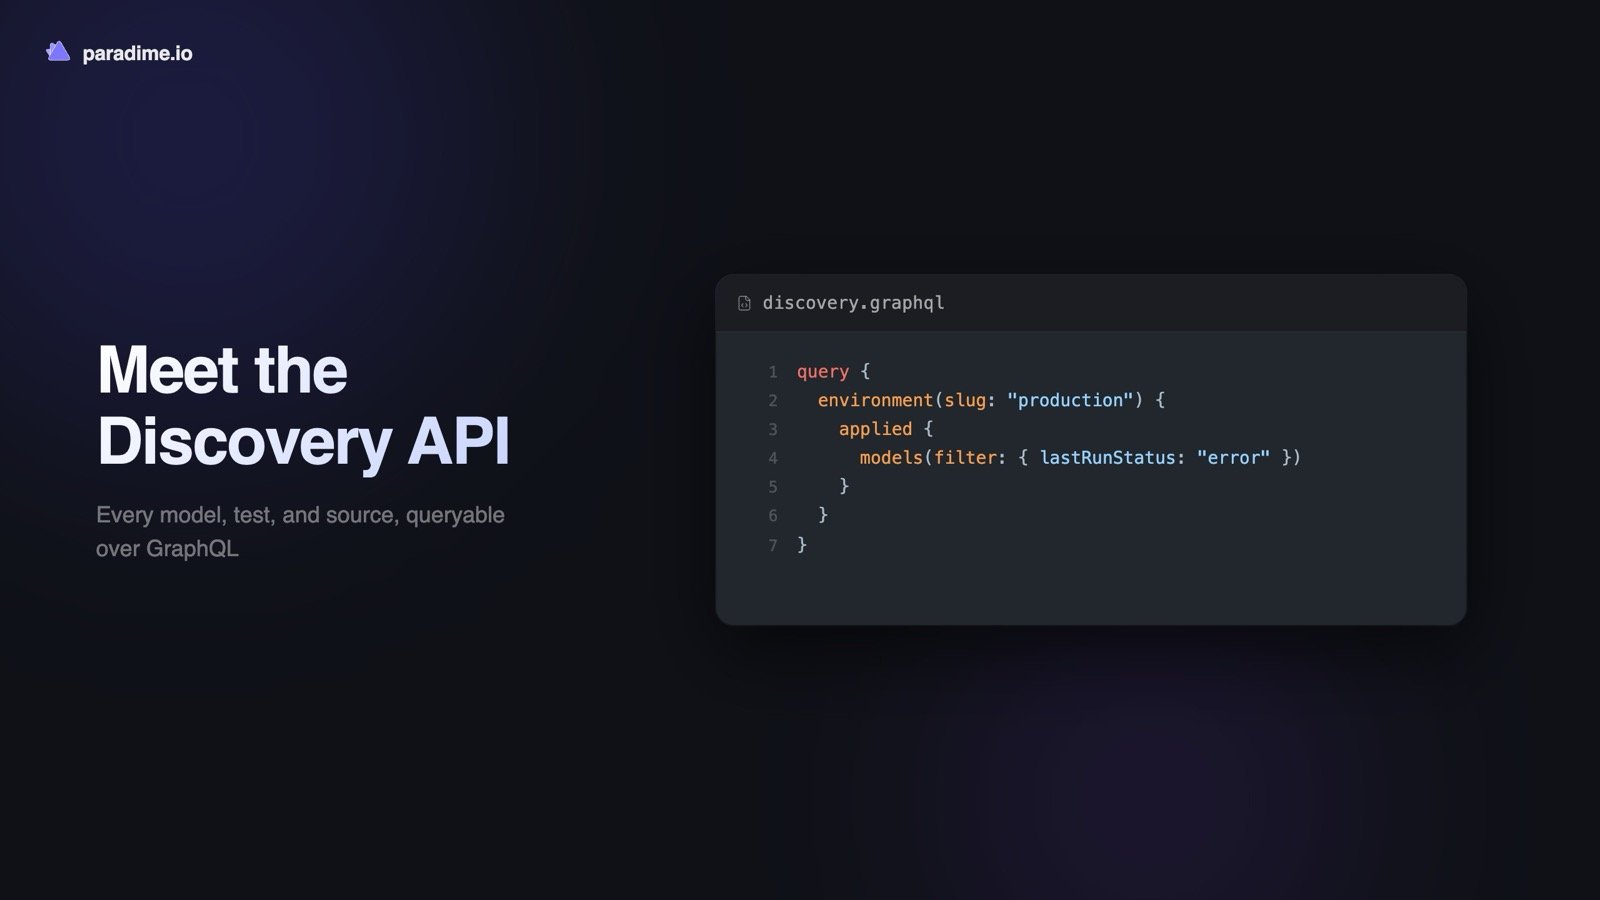Click the "error" string value
This screenshot has height=900, width=1600.
point(1233,458)
